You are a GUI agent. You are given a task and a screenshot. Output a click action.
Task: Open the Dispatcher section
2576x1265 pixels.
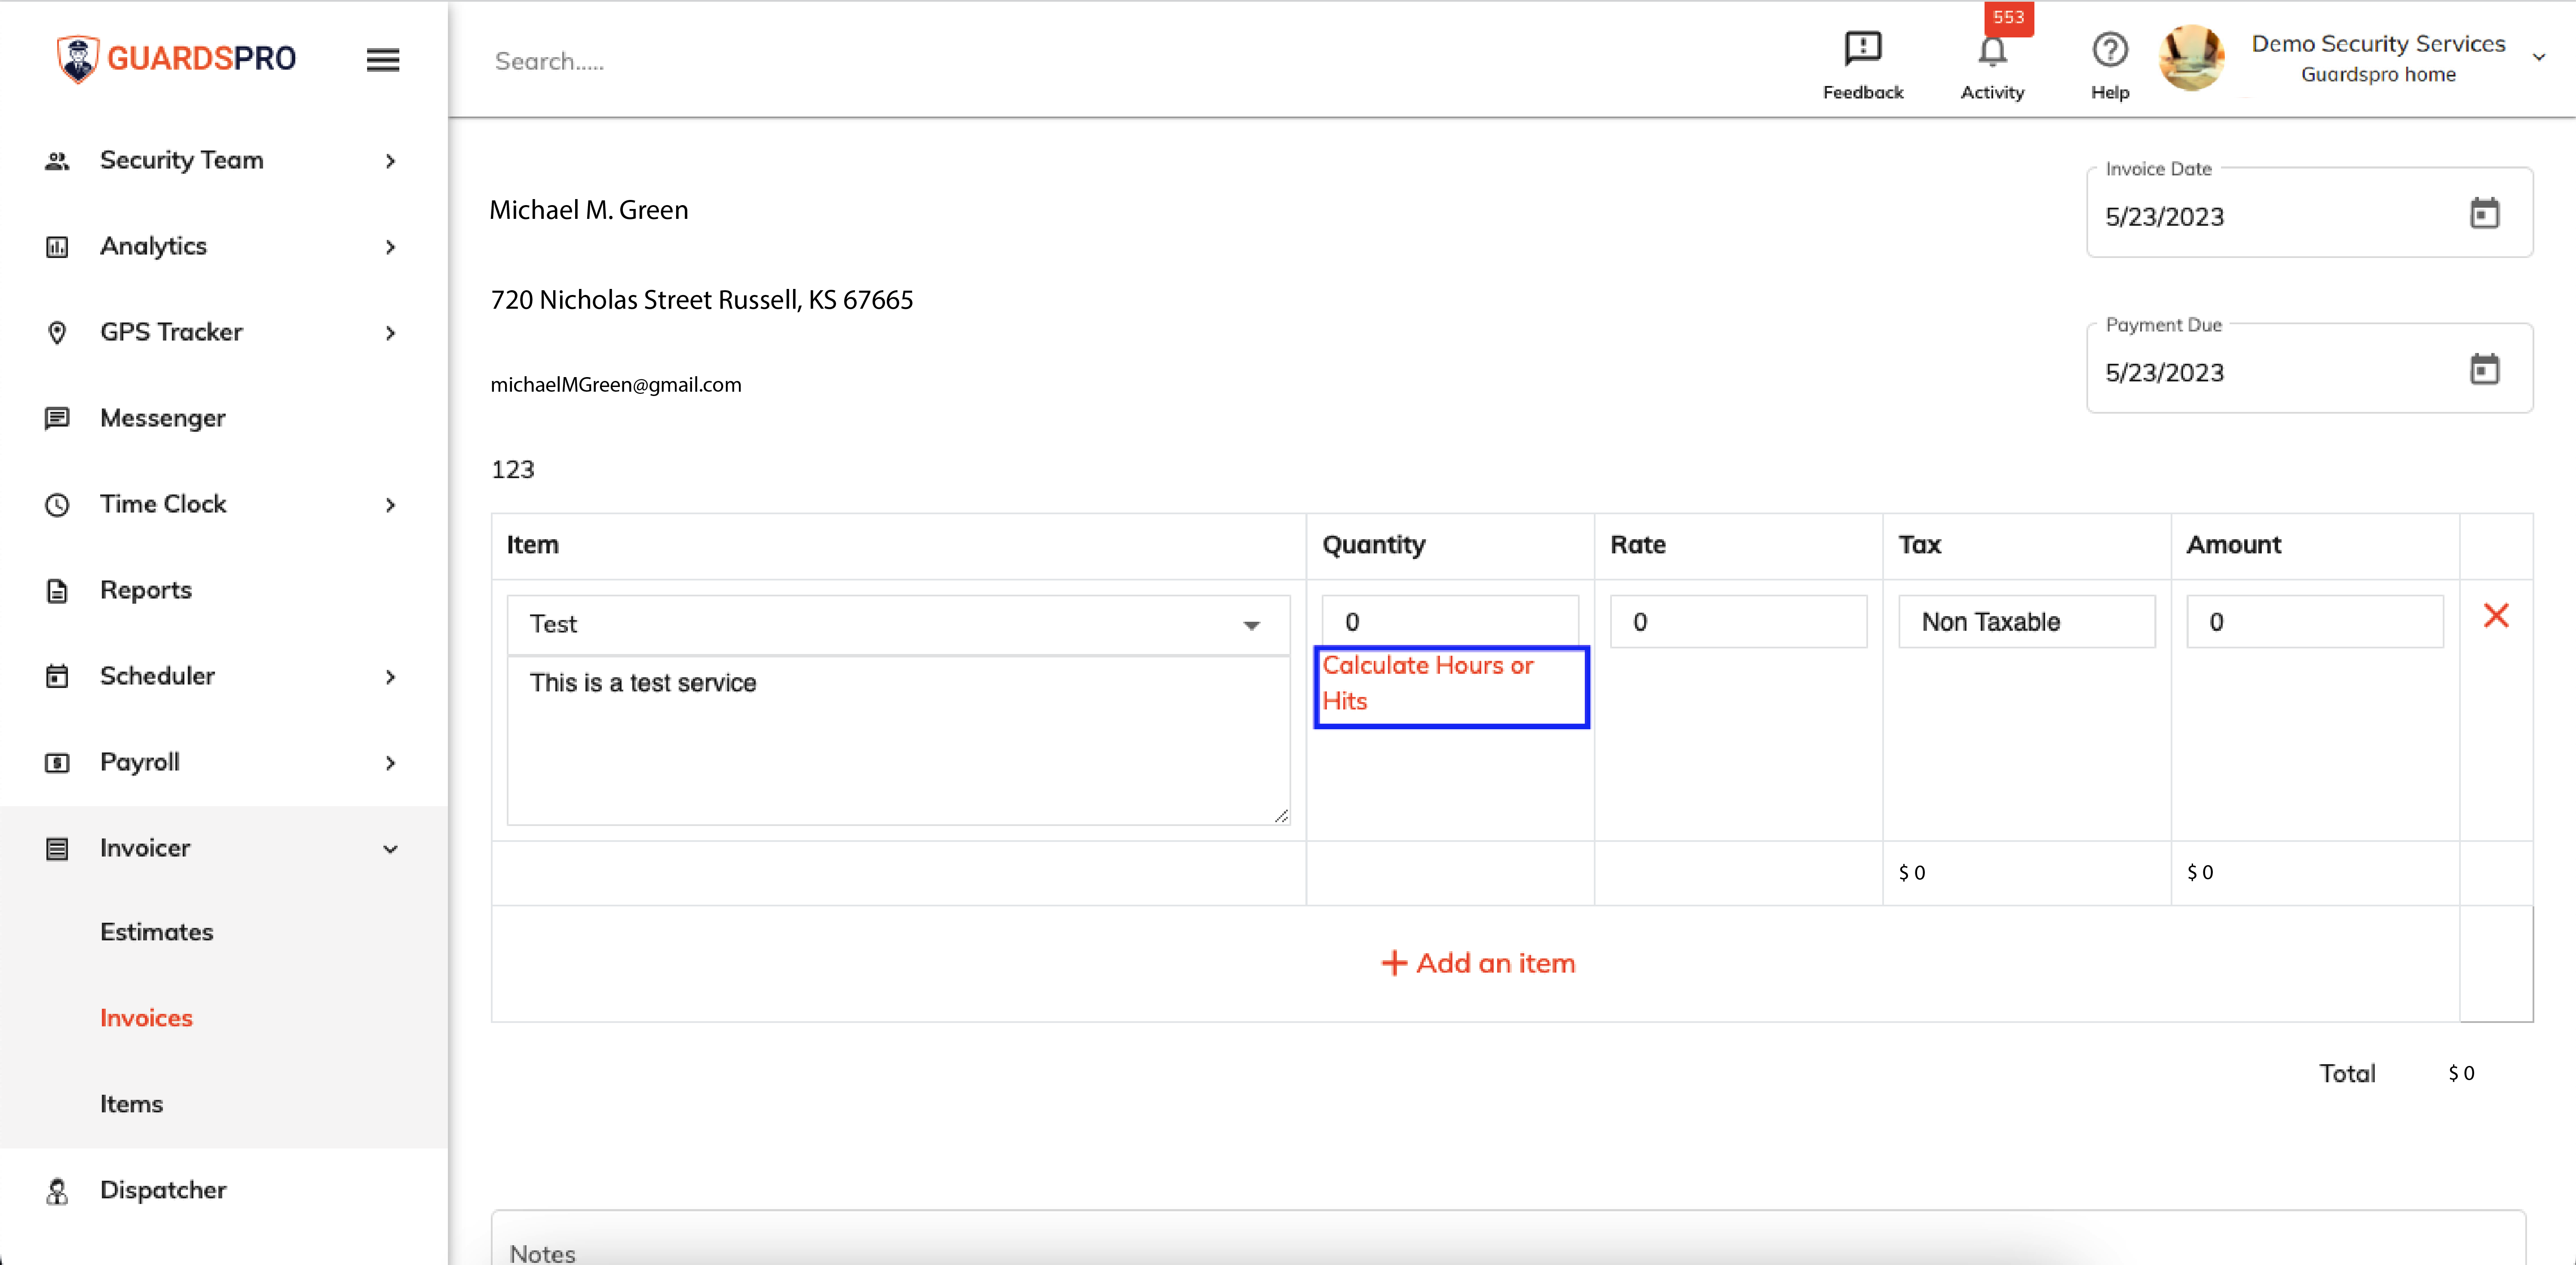[163, 1190]
